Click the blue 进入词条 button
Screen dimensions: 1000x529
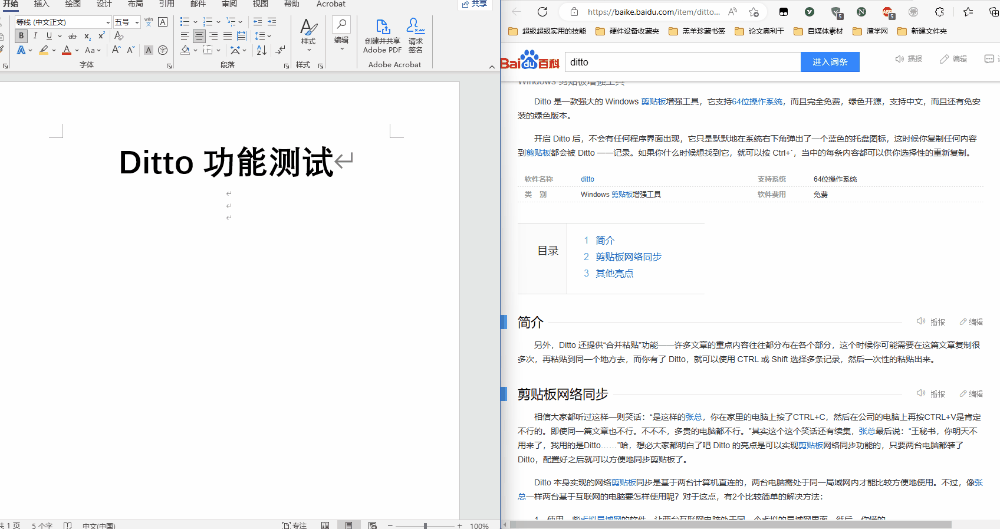[x=830, y=62]
